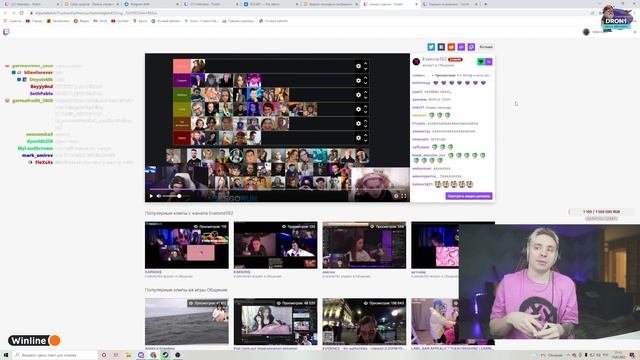Open the YouTube bookmark in the bookmarks bar

(120, 21)
